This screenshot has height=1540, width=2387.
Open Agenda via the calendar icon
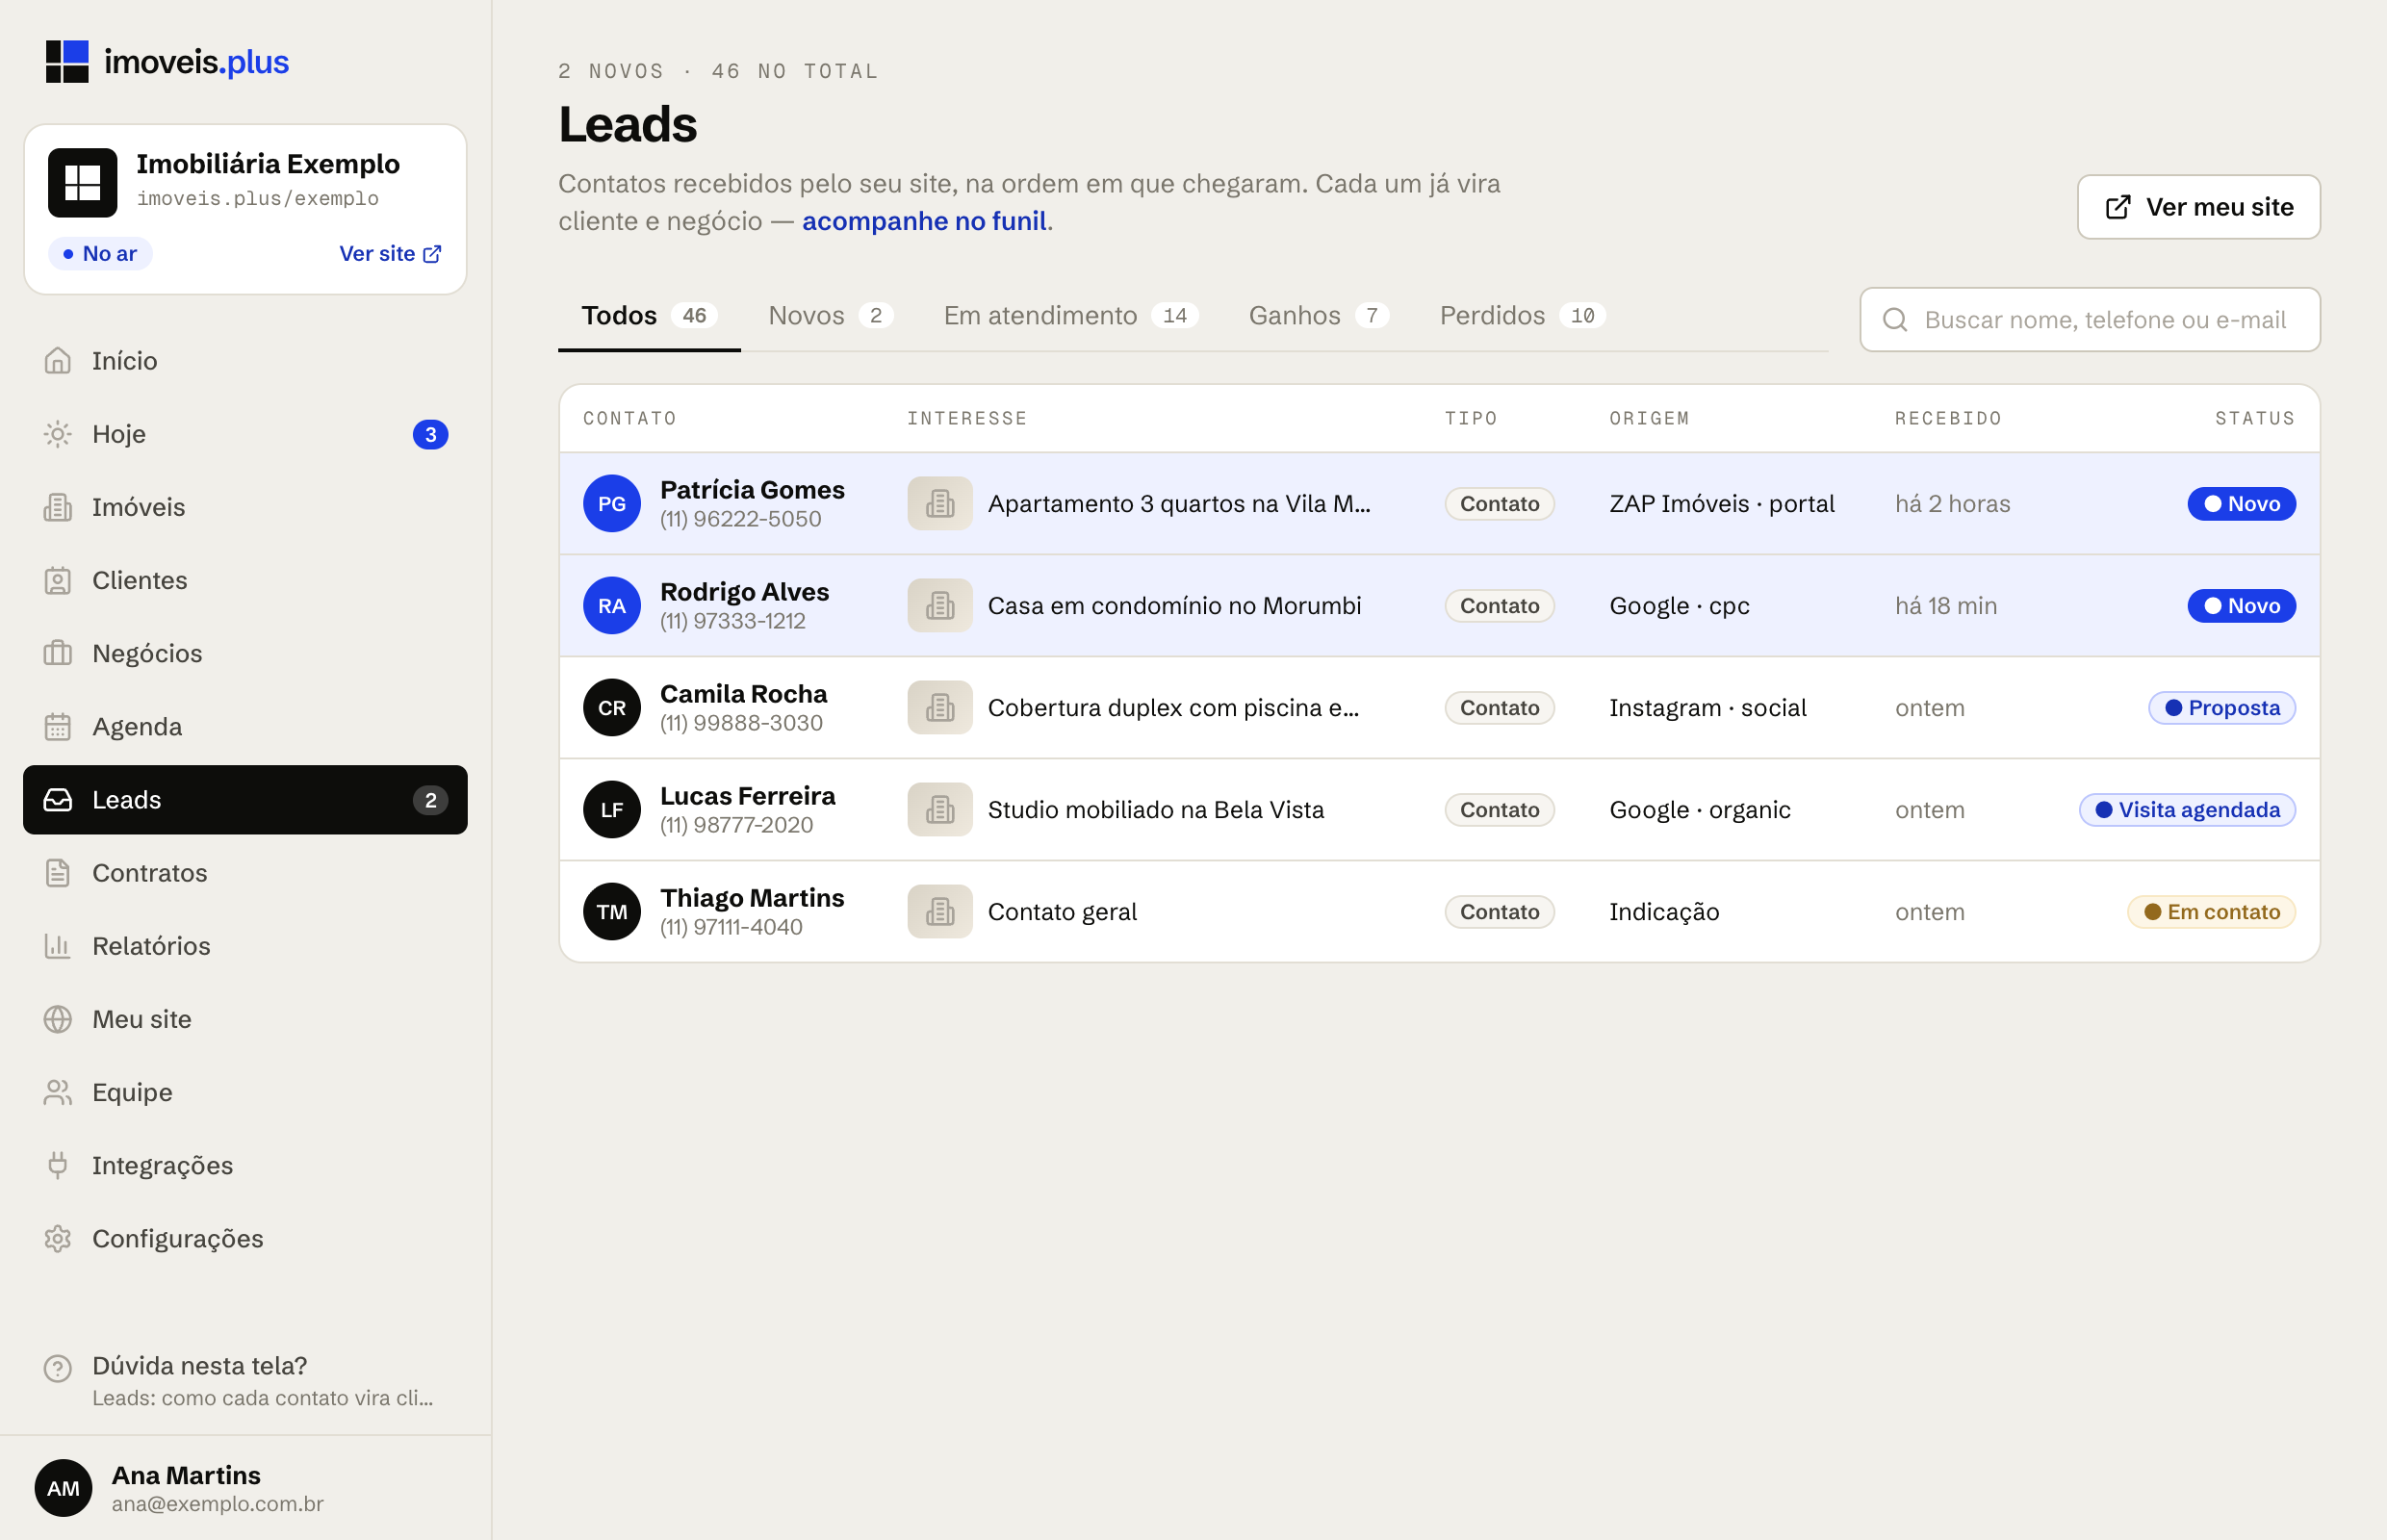tap(58, 727)
